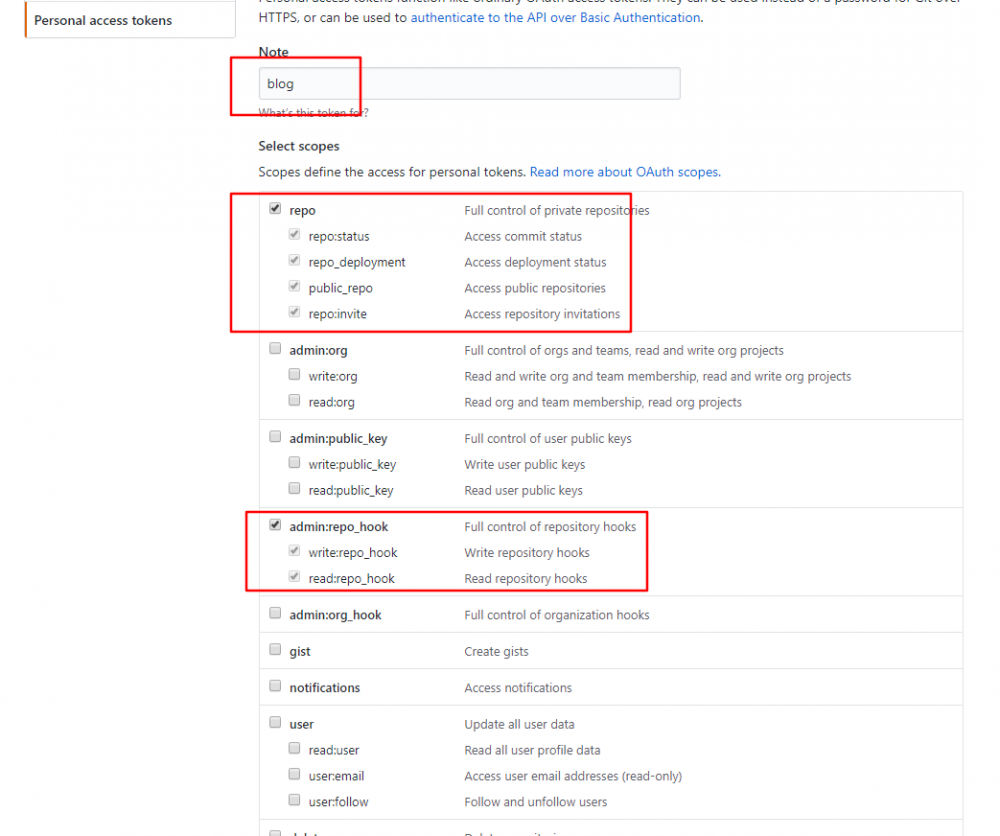The width and height of the screenshot is (1000, 836).
Task: Open the Read more about OAuth scopes link
Action: 624,171
